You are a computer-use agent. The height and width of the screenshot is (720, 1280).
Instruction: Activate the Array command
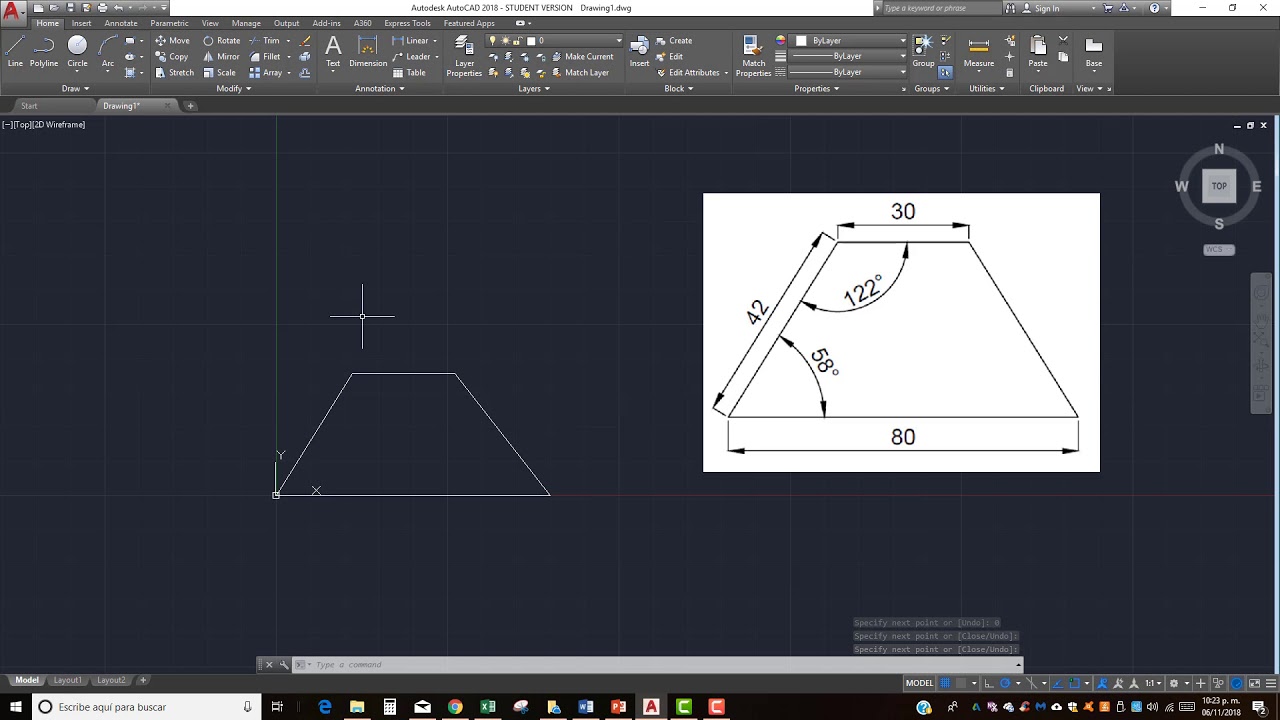(266, 73)
